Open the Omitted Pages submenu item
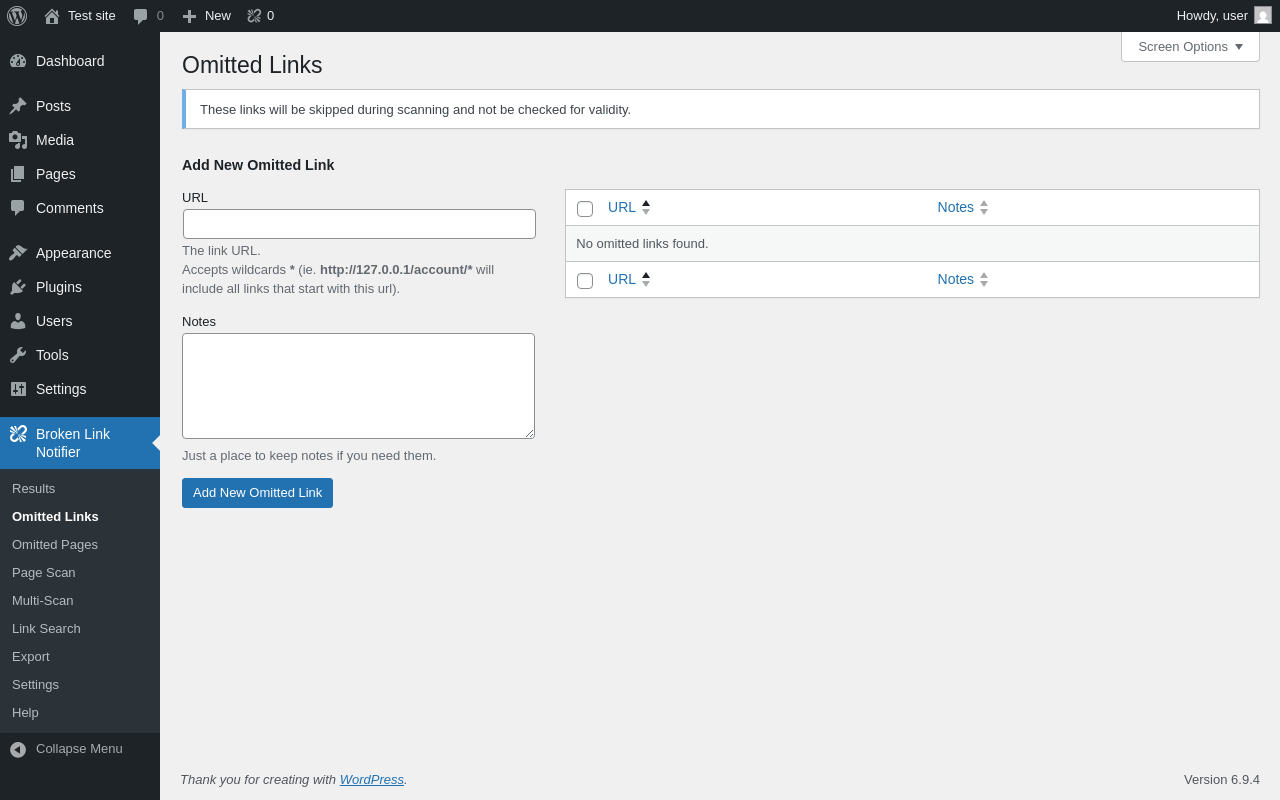This screenshot has height=800, width=1280. coord(55,545)
